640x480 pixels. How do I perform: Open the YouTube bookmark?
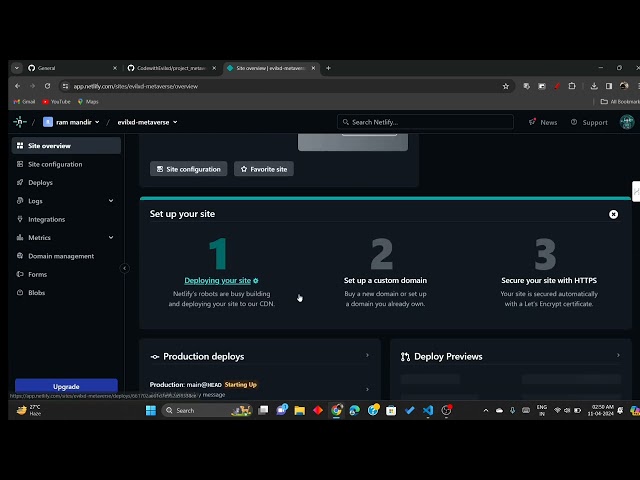(56, 102)
